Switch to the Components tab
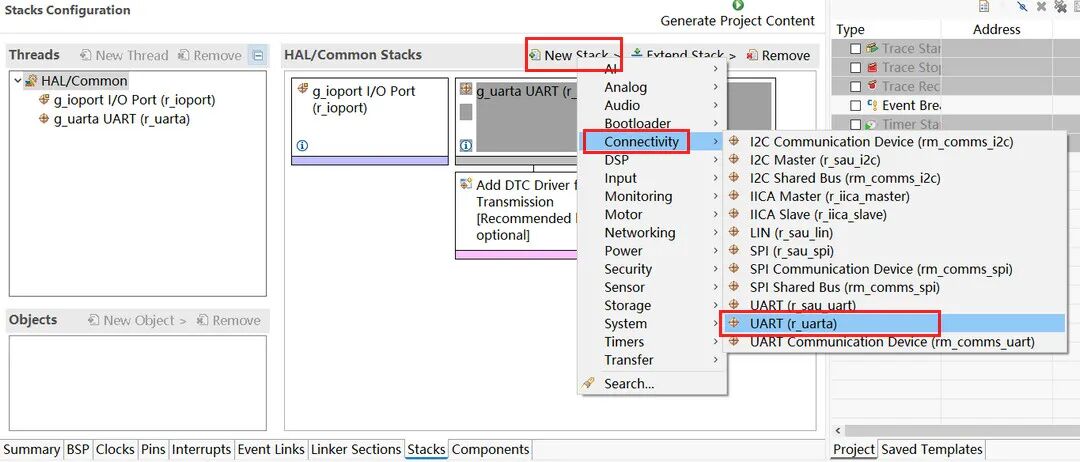The width and height of the screenshot is (1080, 462). click(490, 450)
